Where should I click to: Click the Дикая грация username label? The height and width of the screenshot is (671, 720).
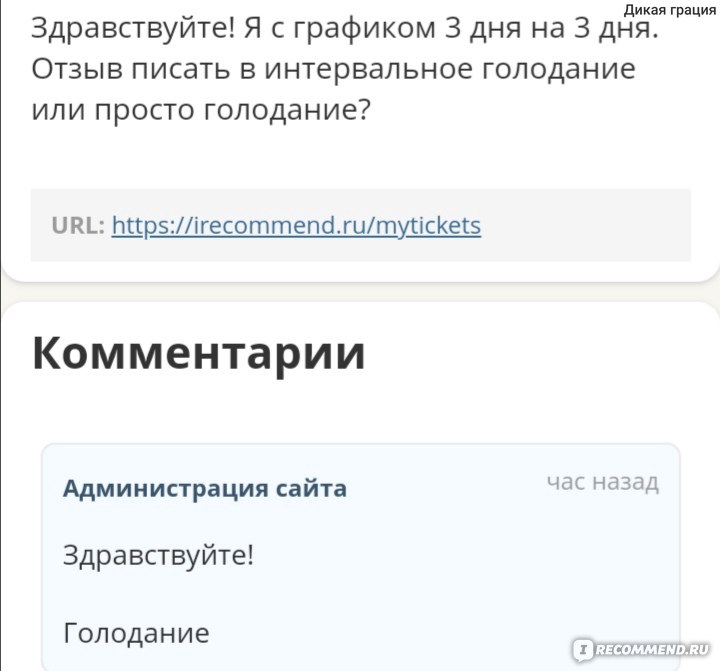[669, 10]
